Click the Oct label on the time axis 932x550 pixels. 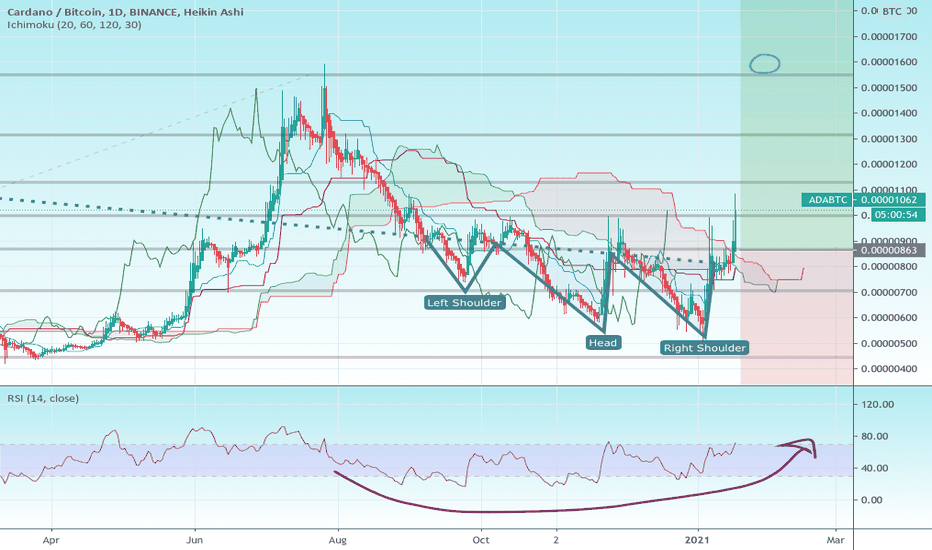pyautogui.click(x=480, y=540)
